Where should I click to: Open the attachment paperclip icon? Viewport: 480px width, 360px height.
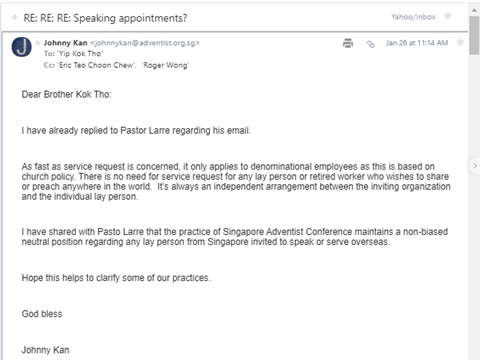coord(370,44)
